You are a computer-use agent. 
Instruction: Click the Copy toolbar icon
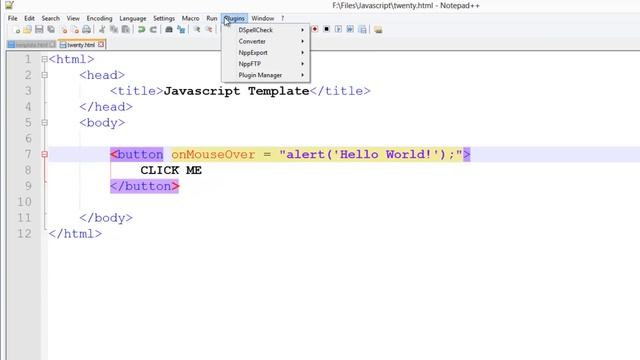(x=114, y=29)
